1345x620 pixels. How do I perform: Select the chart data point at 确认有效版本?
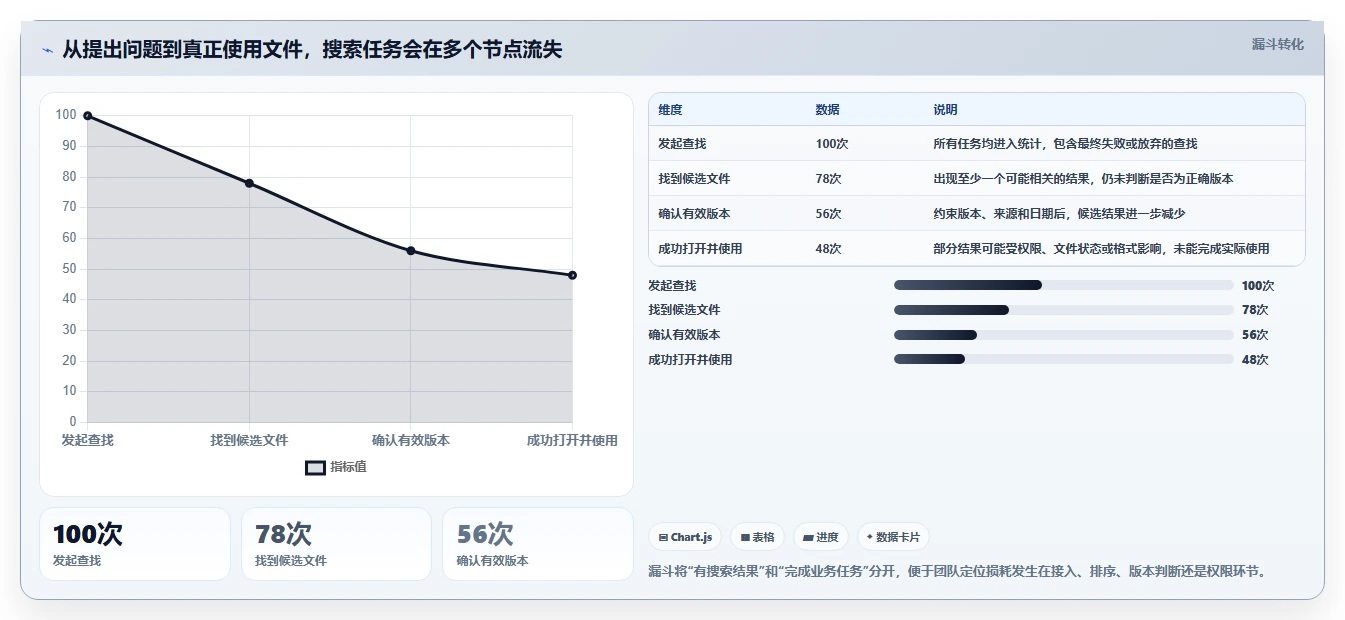point(411,251)
